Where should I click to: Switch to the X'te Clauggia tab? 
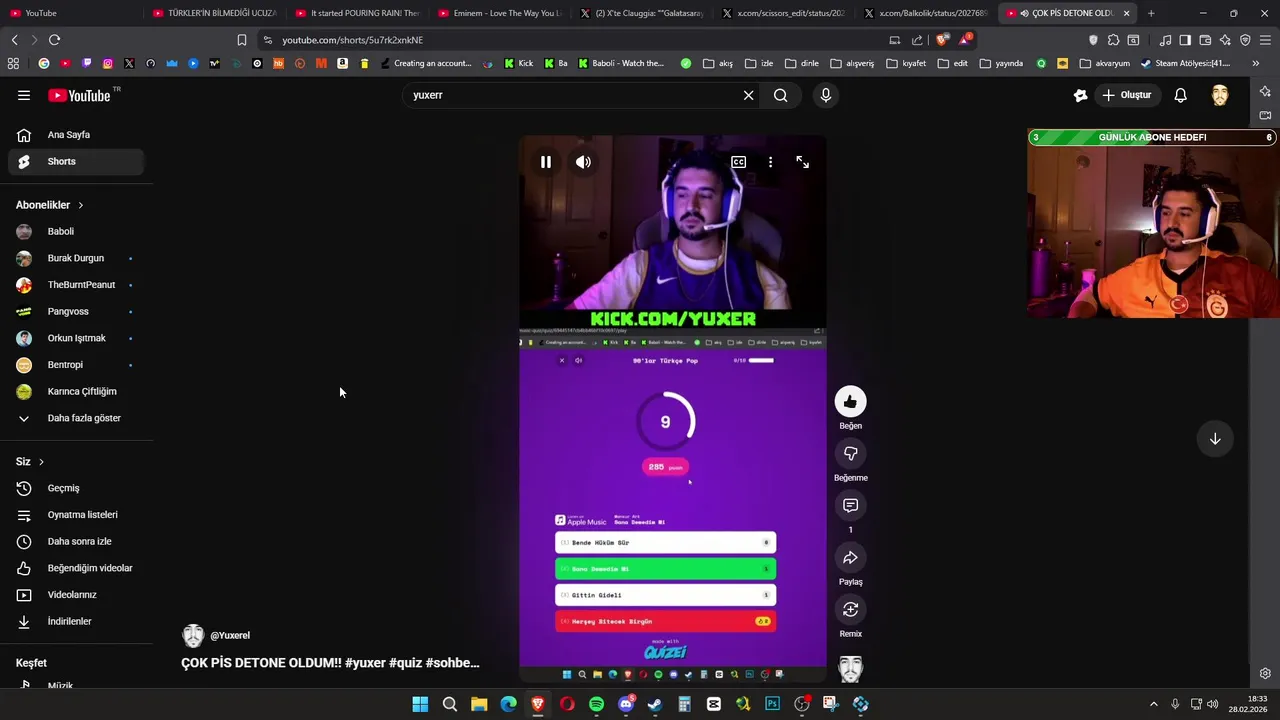pyautogui.click(x=643, y=13)
